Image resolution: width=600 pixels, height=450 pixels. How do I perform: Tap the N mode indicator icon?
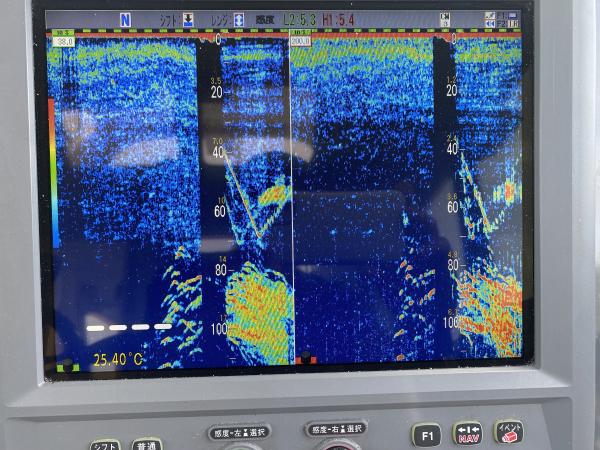coord(125,20)
